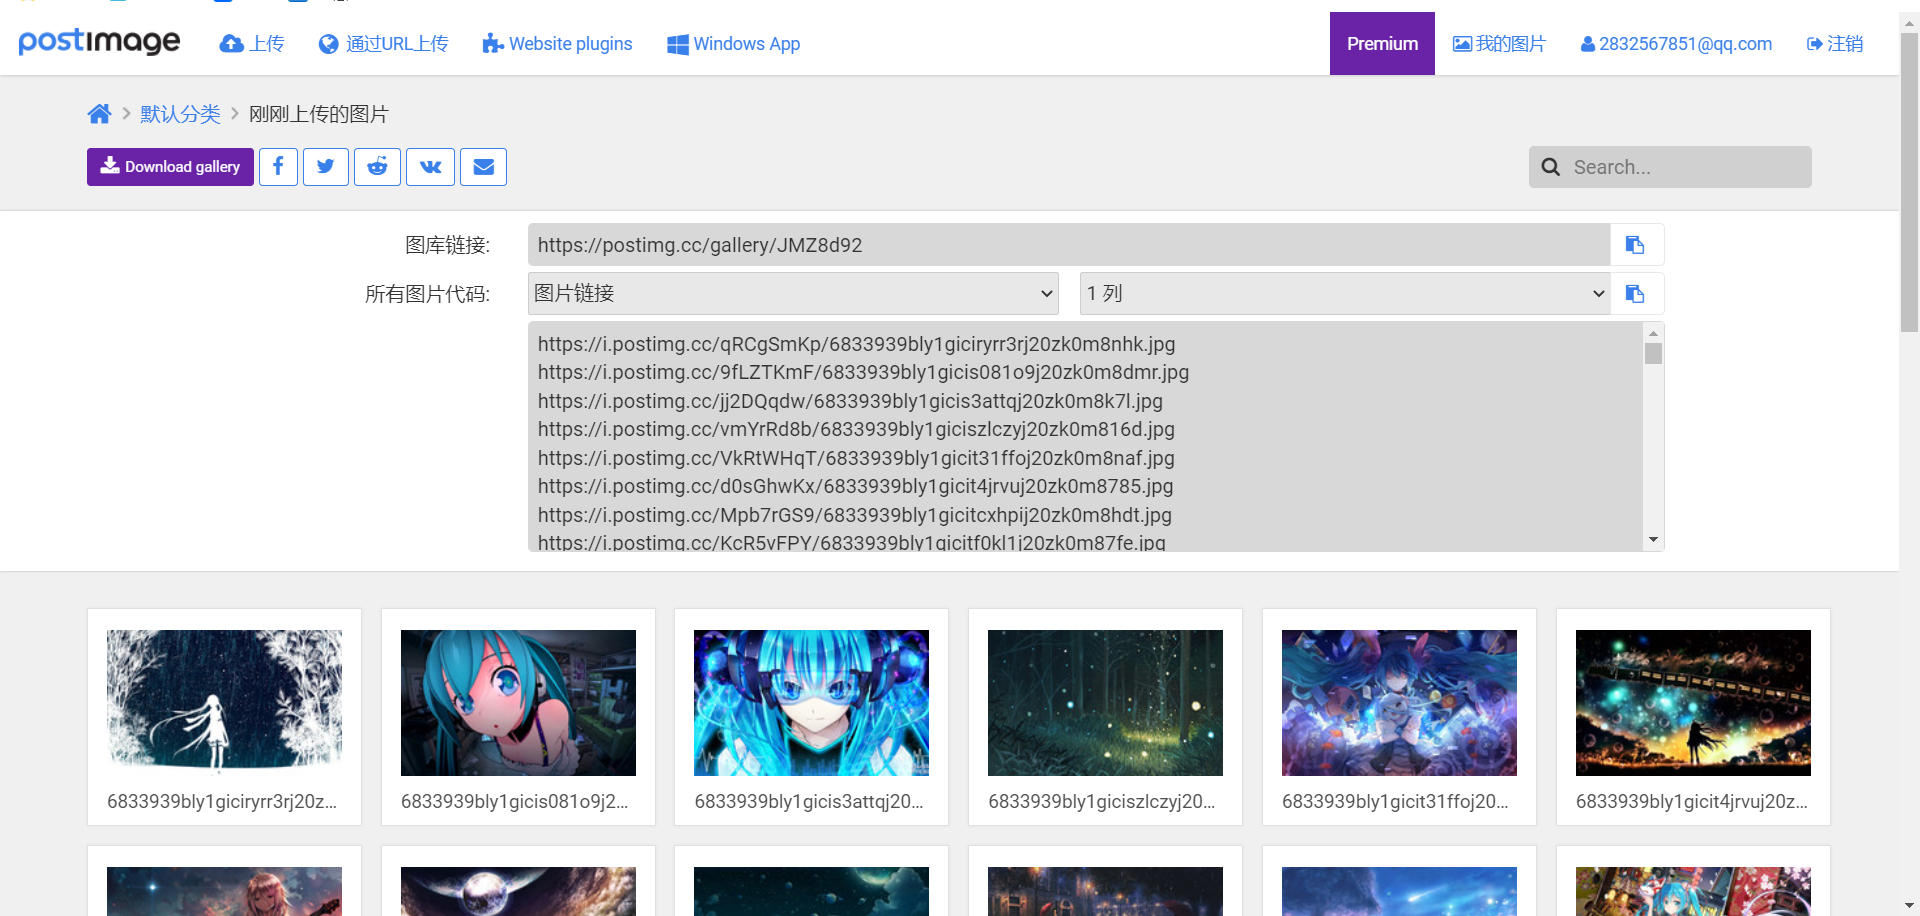Open the blue-haired girl with headphones thumbnail
This screenshot has width=1920, height=916.
811,703
